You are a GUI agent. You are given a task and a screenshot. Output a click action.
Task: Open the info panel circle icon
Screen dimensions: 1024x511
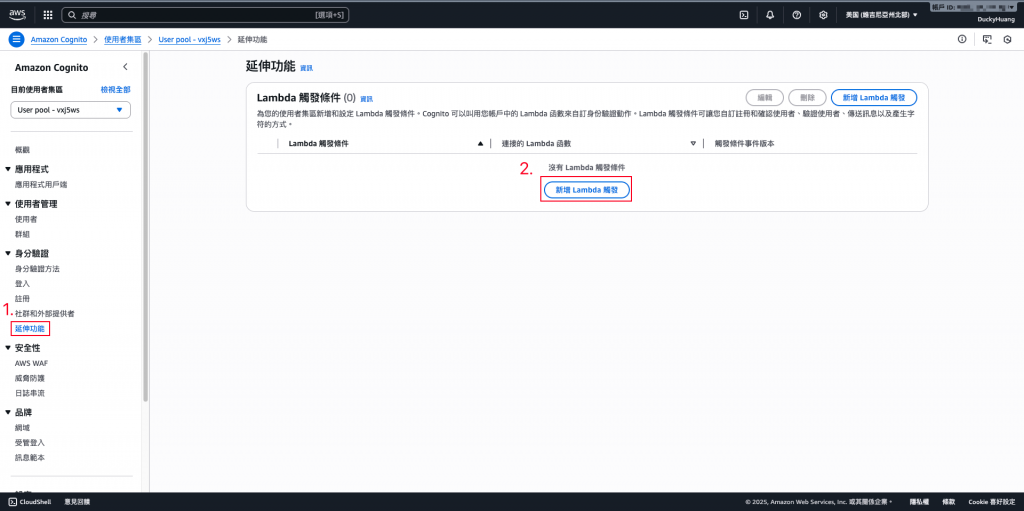pyautogui.click(x=962, y=39)
